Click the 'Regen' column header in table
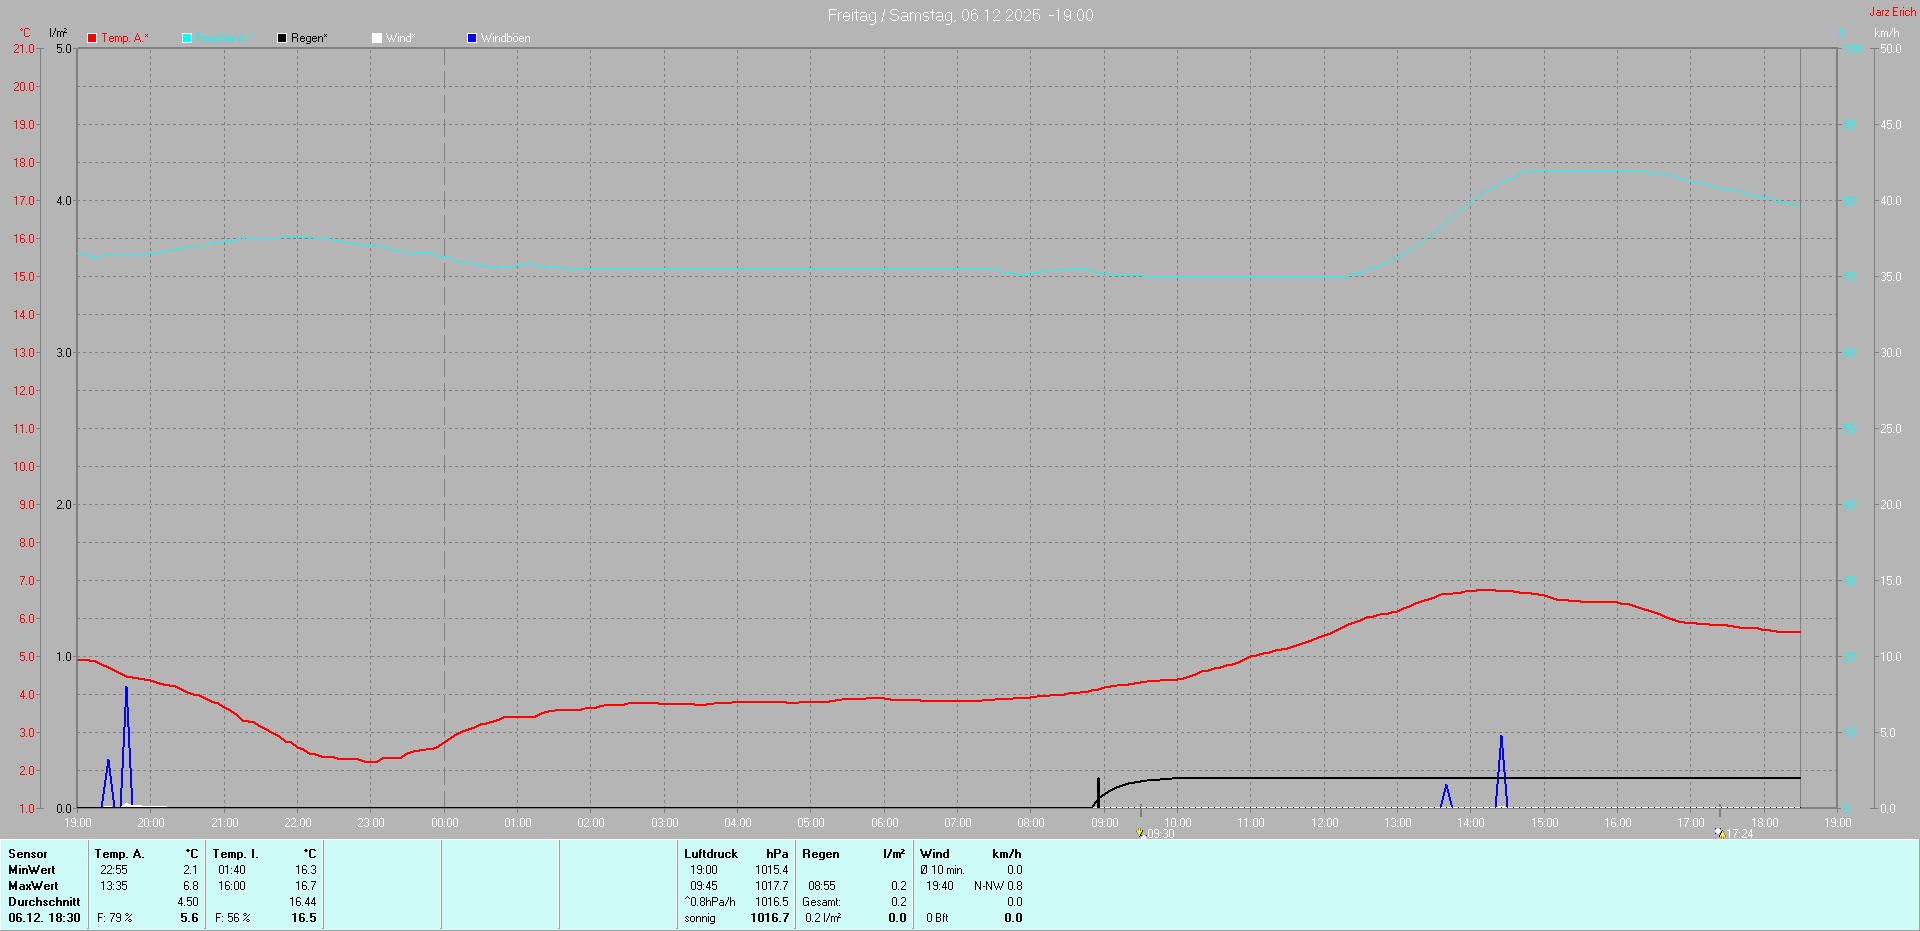The image size is (1920, 931). click(x=821, y=854)
